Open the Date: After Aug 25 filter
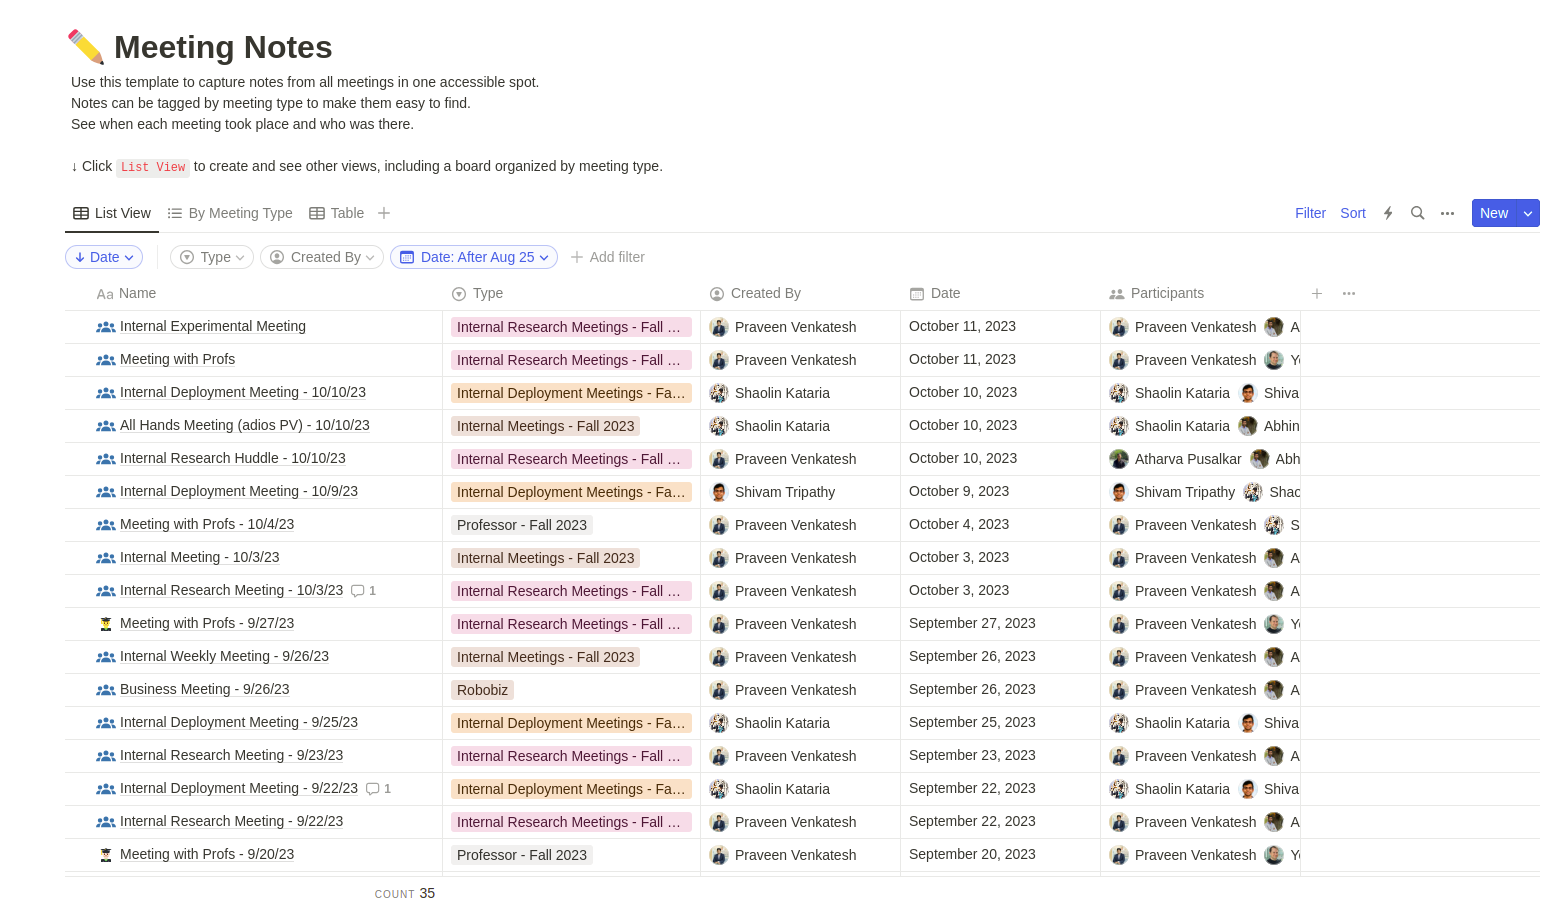 click(474, 257)
